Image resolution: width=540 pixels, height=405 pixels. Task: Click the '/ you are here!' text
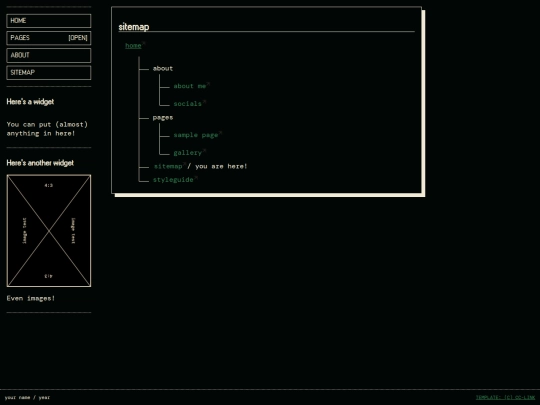pyautogui.click(x=217, y=166)
